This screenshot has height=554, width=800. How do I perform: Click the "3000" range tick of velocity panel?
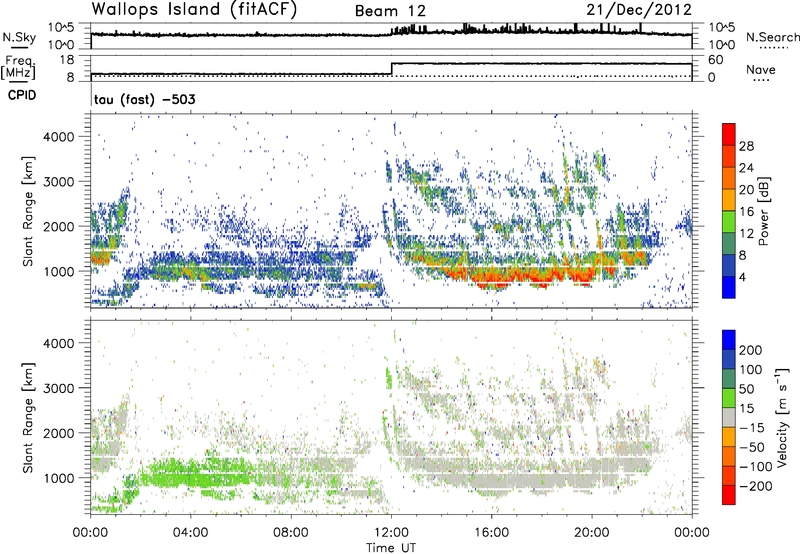58,388
